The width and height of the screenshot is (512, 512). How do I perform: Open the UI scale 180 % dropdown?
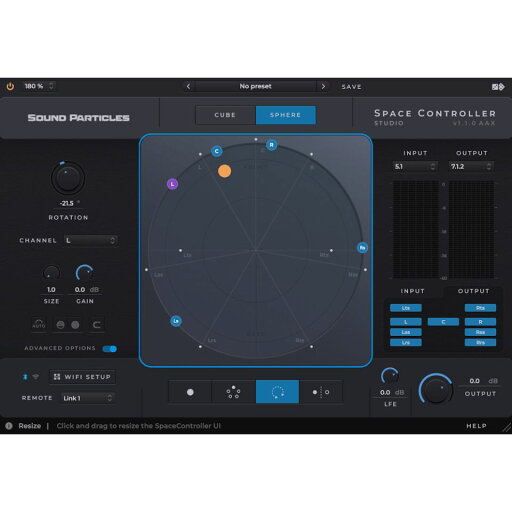[x=39, y=86]
